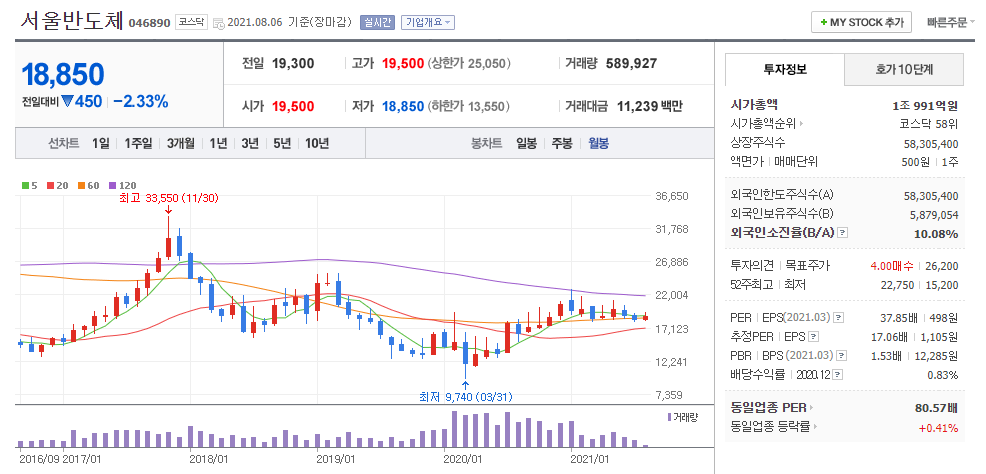Switch to the 호가10단계 tab
986x474 pixels.
(x=904, y=69)
